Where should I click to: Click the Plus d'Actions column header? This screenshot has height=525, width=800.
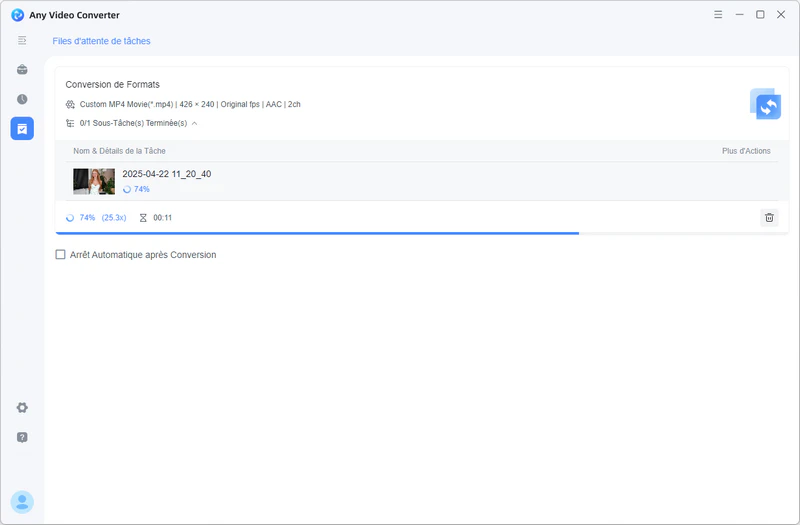pyautogui.click(x=746, y=151)
